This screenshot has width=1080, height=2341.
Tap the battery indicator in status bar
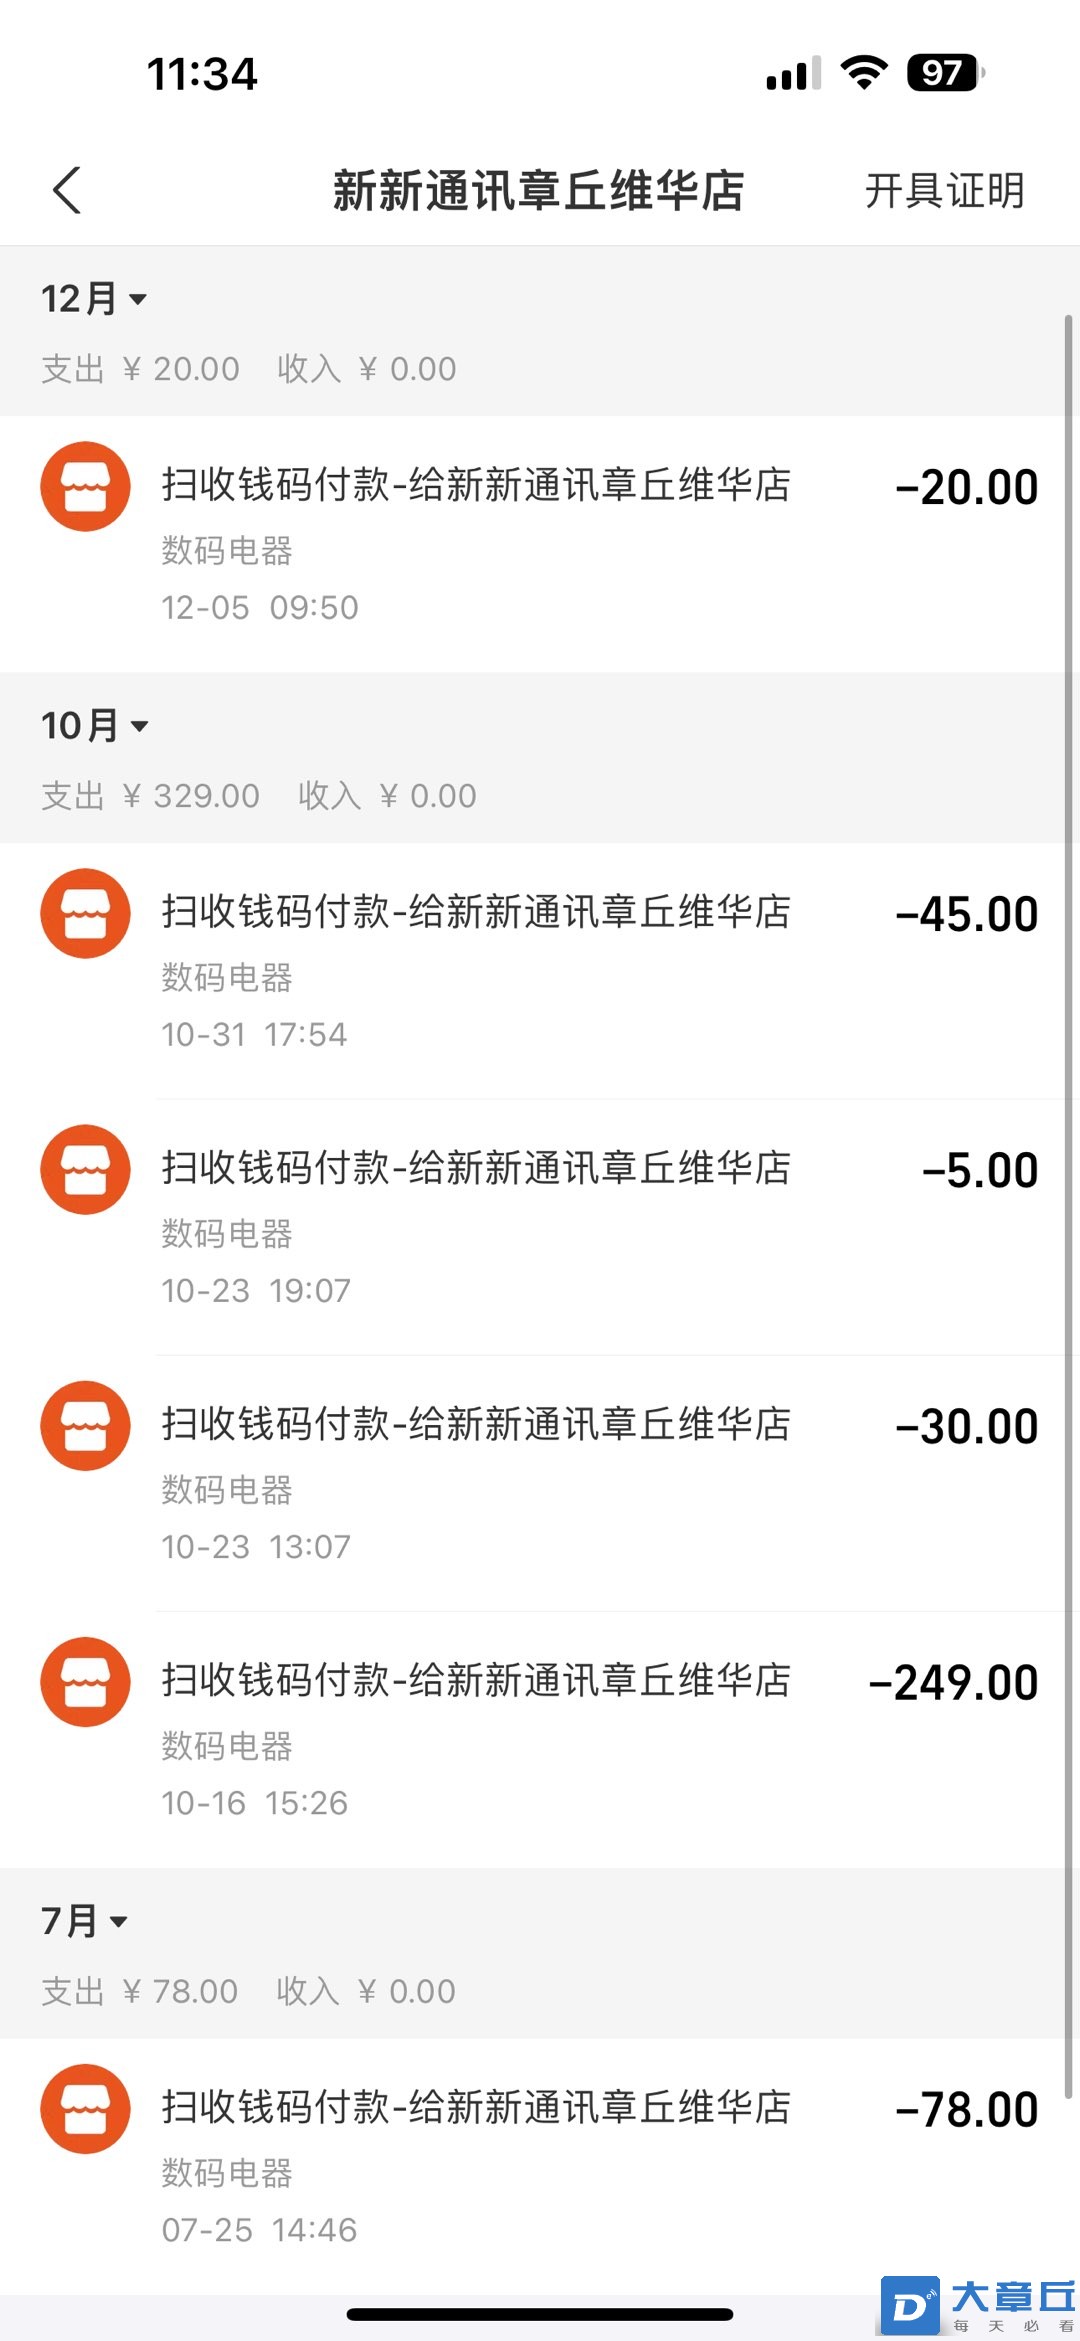945,73
